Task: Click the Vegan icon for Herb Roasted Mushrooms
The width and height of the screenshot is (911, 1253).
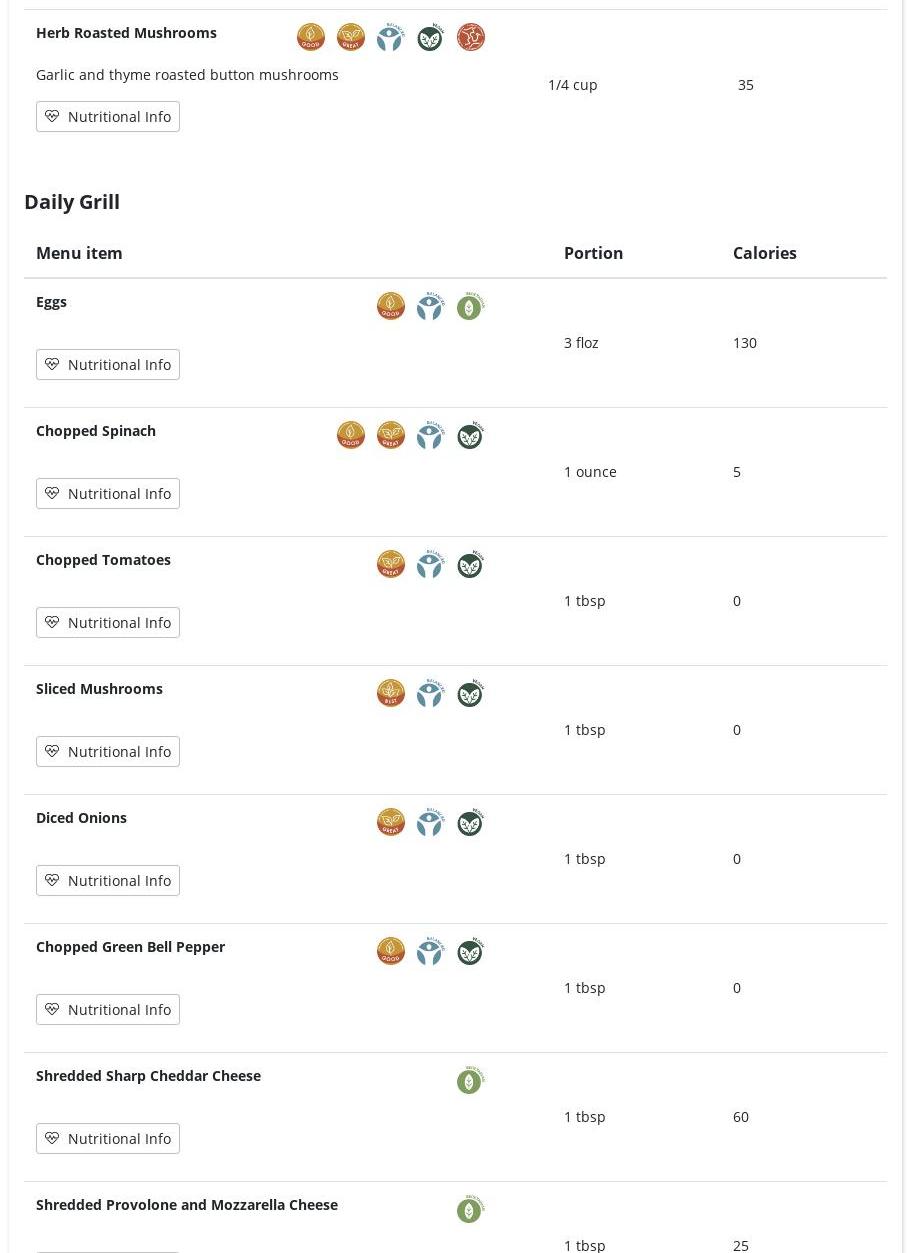Action: [430, 38]
